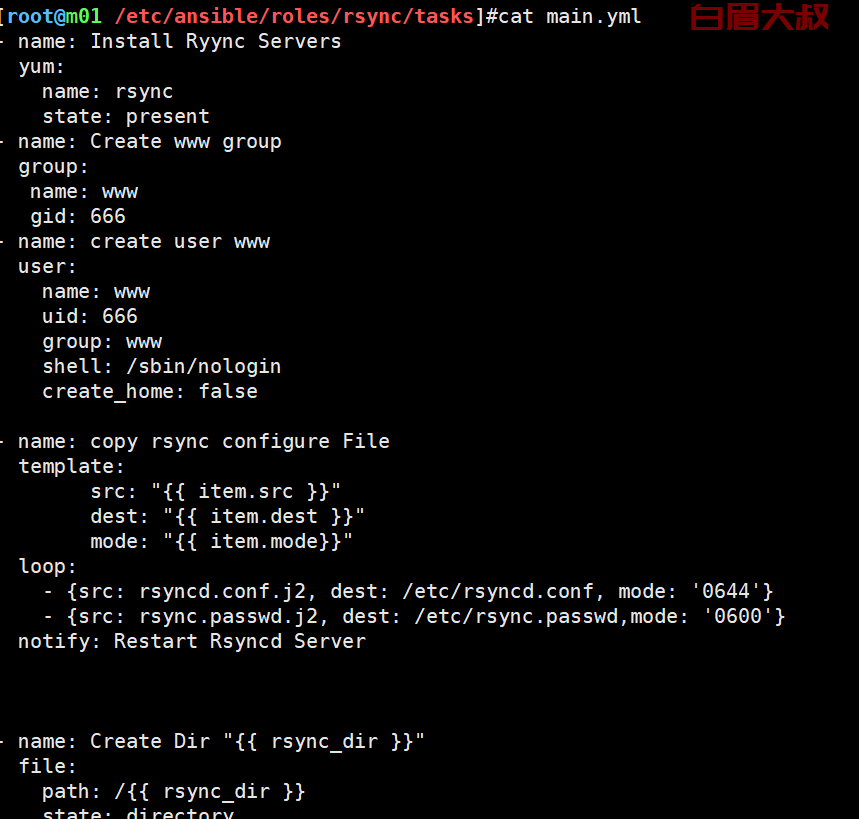This screenshot has height=819, width=859.
Task: Click the rsyncd.conf.j2 loop entry
Action: tap(408, 591)
